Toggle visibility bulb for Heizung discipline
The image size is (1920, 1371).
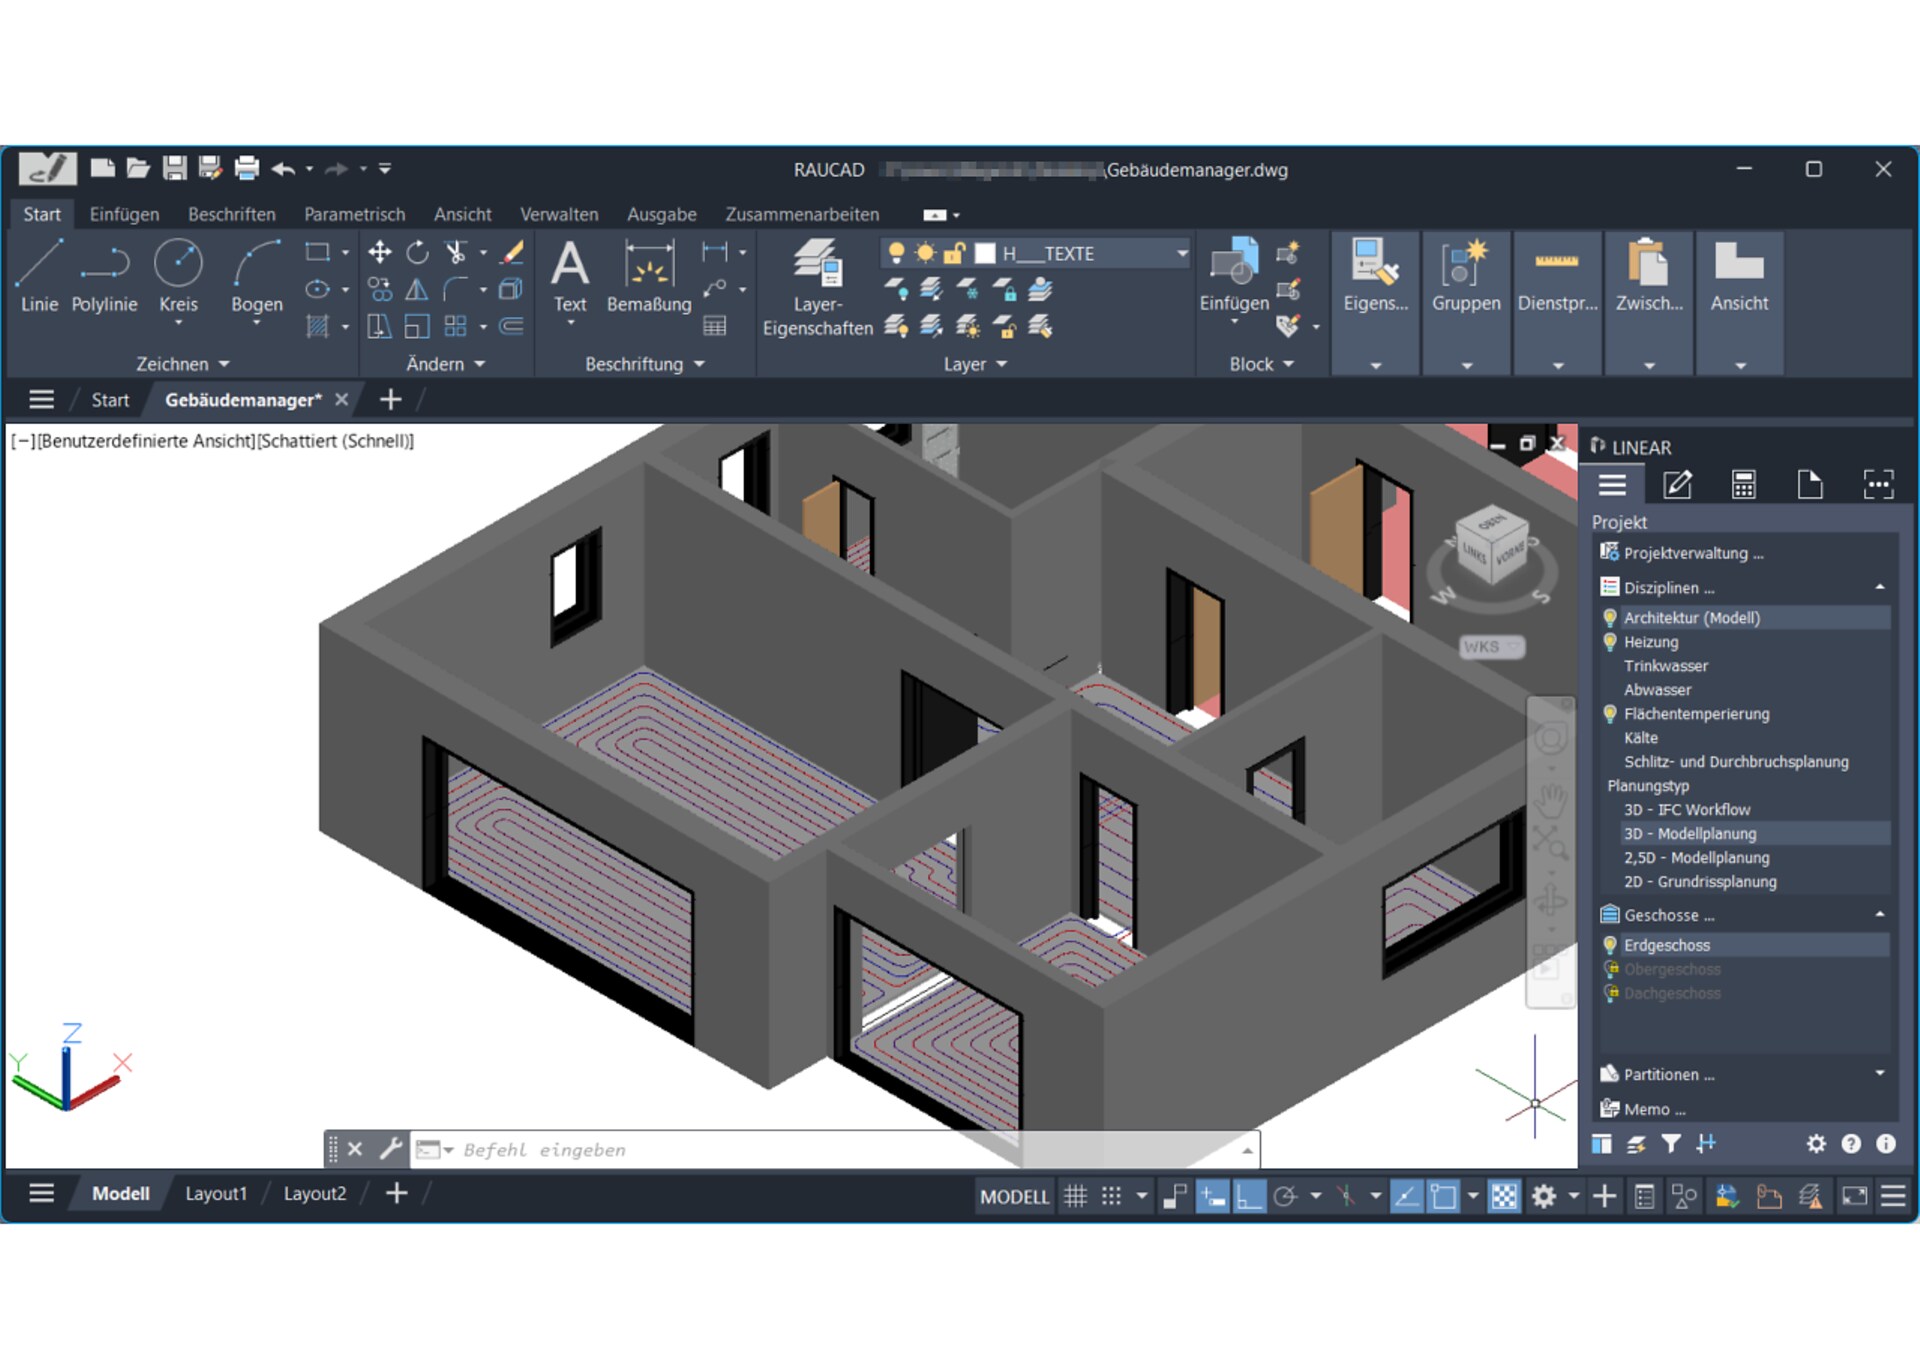coord(1609,642)
